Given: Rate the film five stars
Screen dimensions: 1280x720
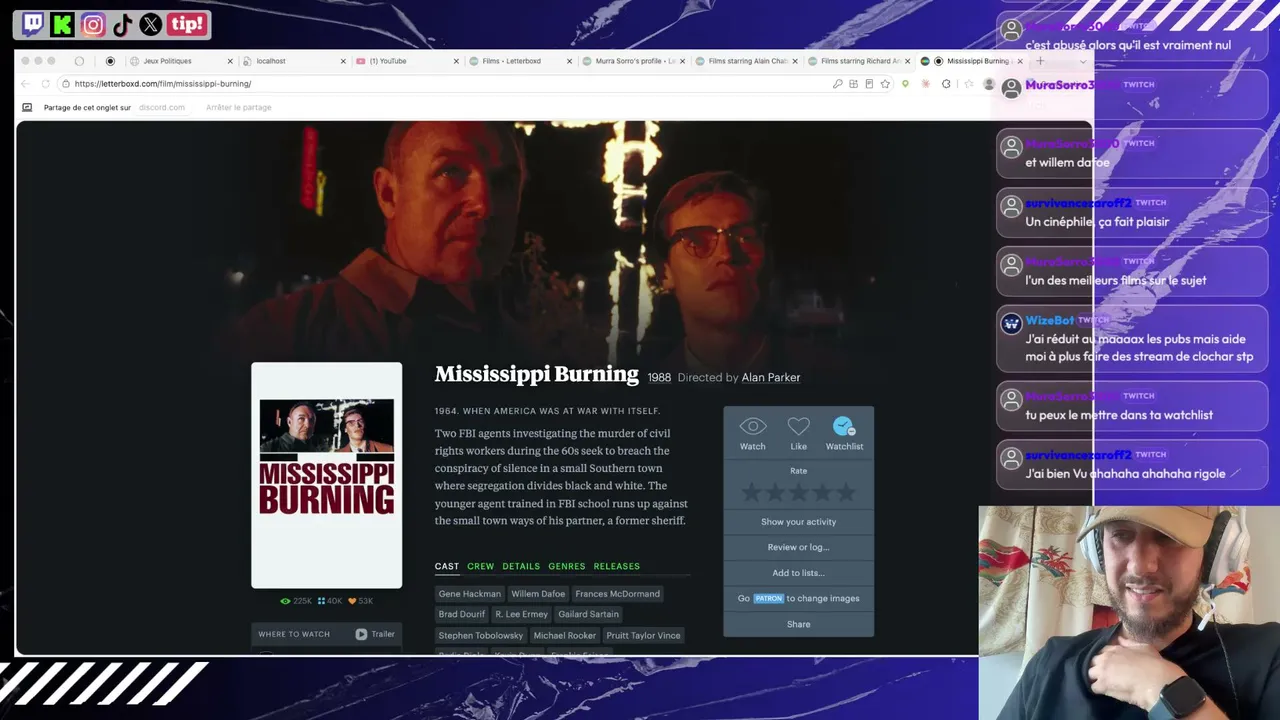Looking at the screenshot, I should (x=846, y=492).
